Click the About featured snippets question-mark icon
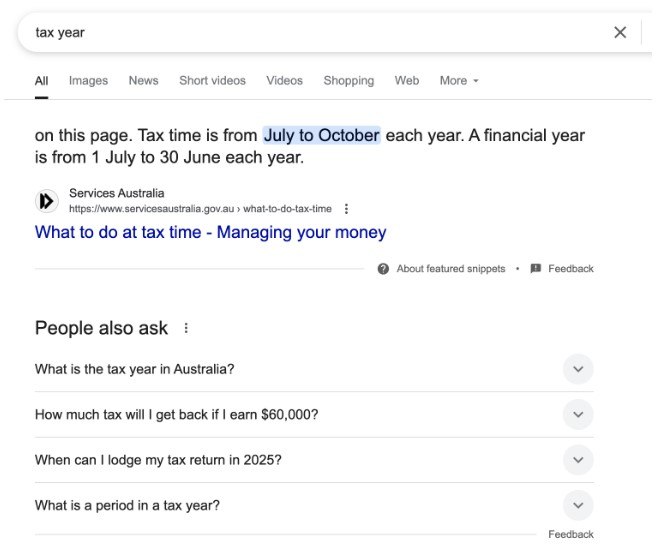 tap(383, 269)
